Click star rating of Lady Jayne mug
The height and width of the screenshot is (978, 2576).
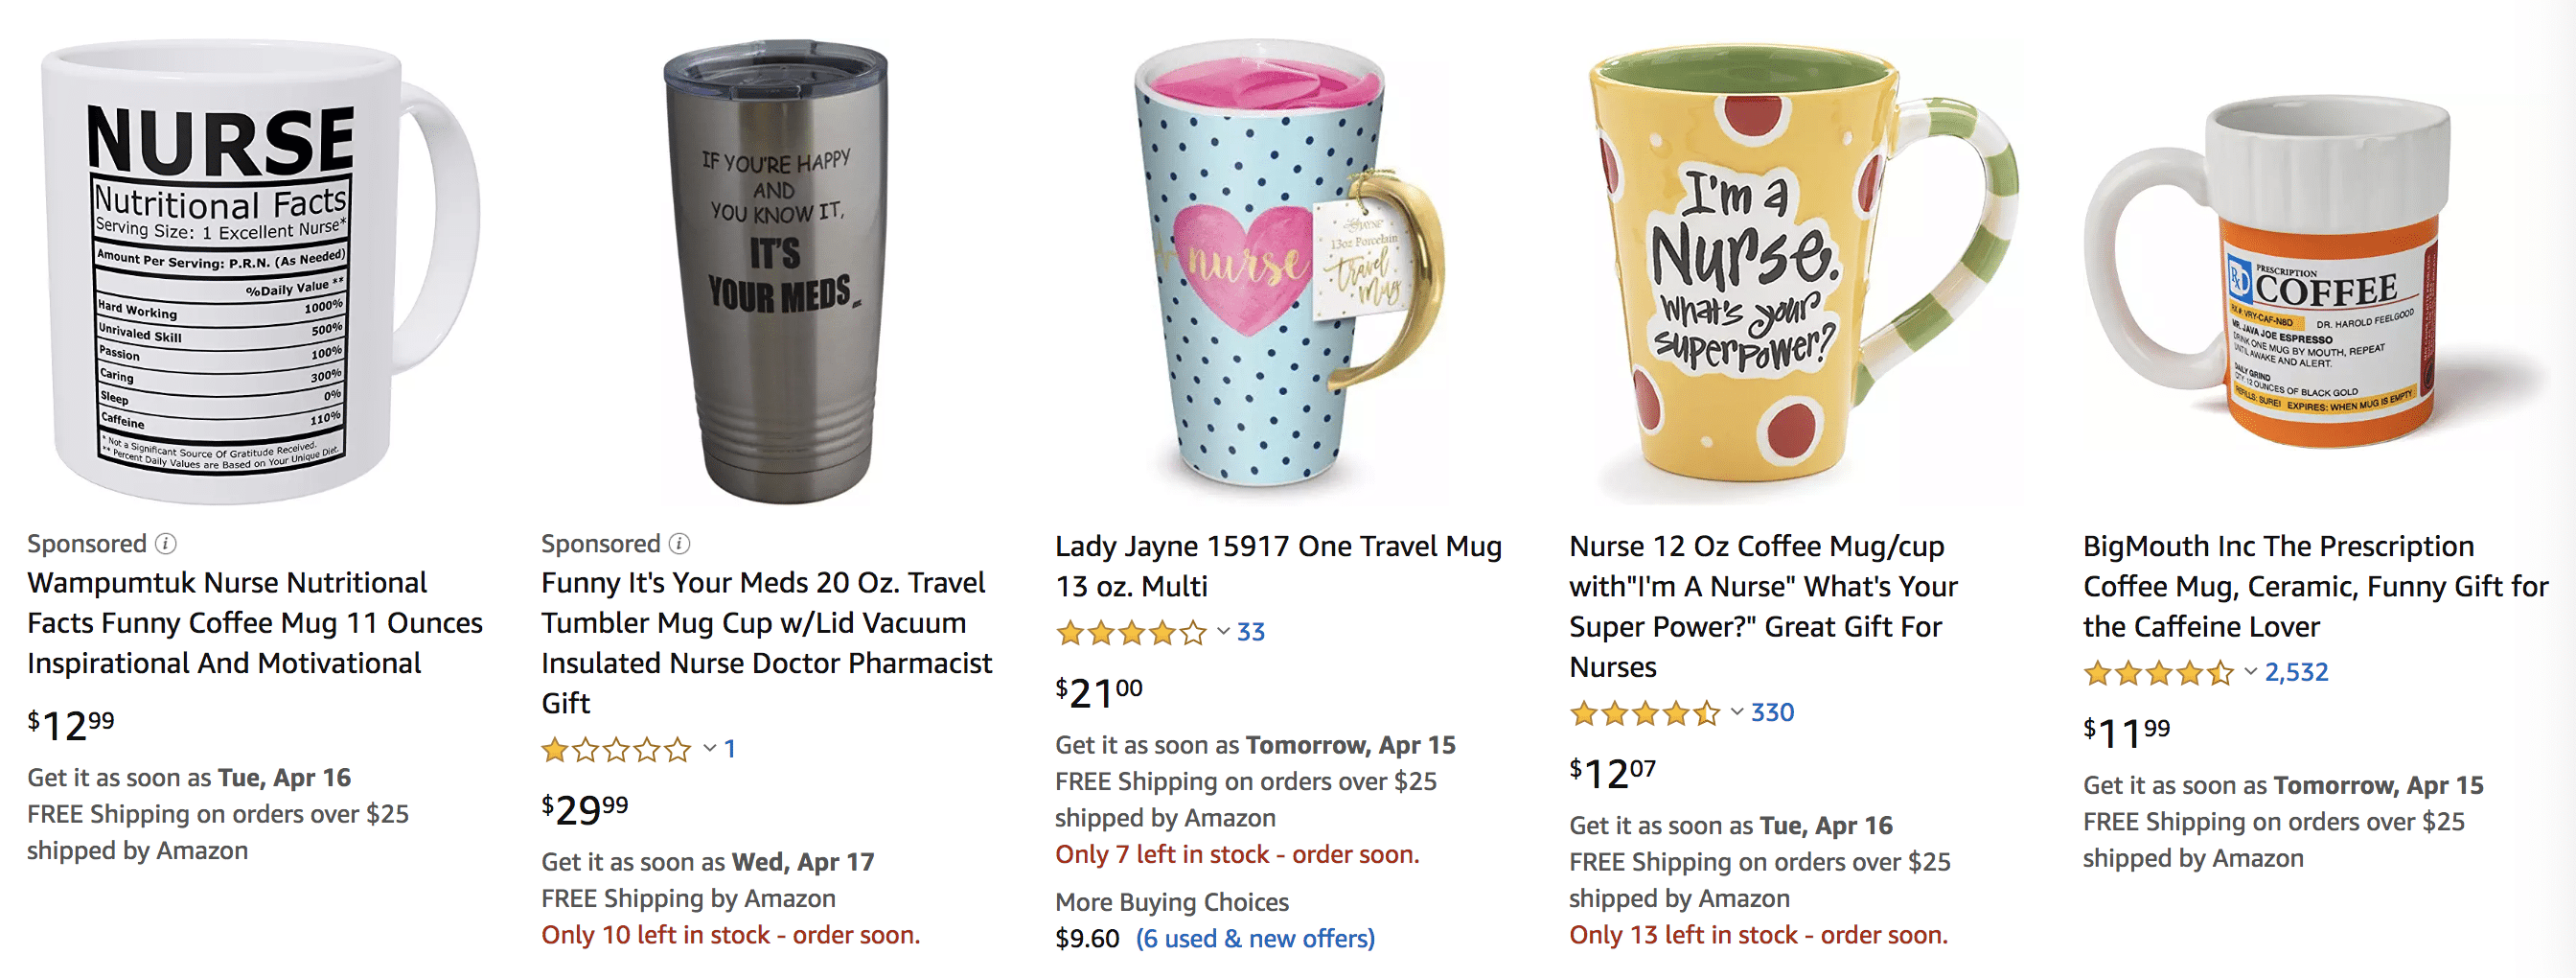[x=1131, y=632]
